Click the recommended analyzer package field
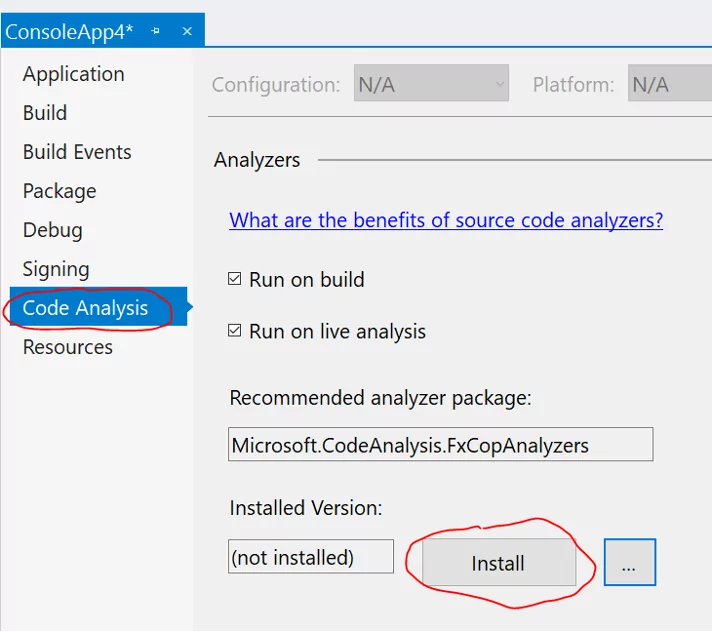The image size is (712, 632). (x=440, y=444)
